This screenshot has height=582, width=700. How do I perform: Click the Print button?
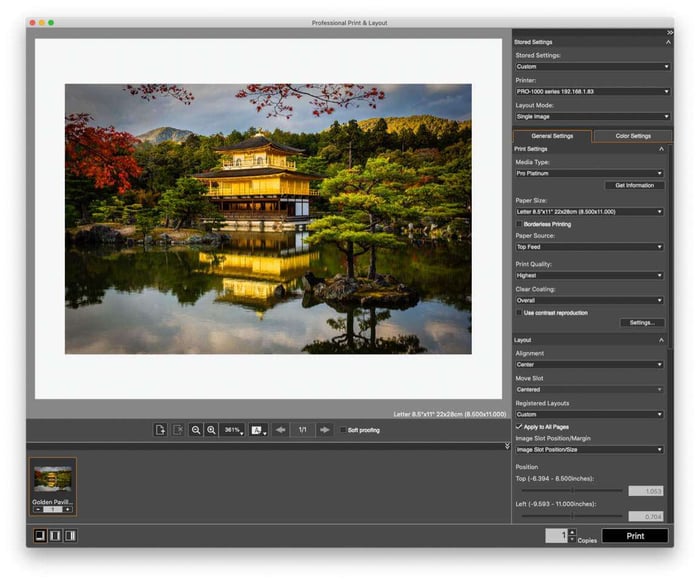pyautogui.click(x=635, y=536)
